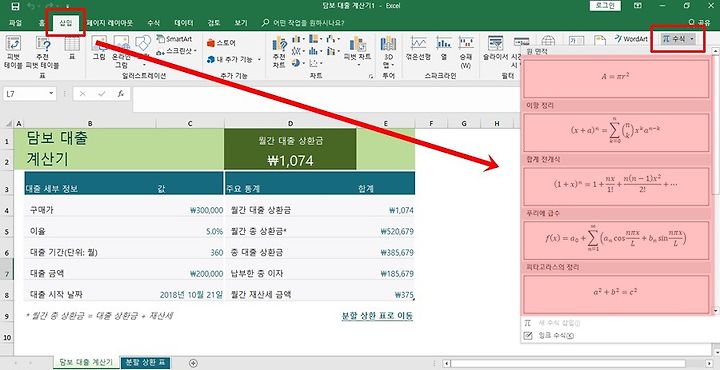Add a 열 column sparkline
Viewport: 720px width, 370px height.
pyautogui.click(x=444, y=48)
